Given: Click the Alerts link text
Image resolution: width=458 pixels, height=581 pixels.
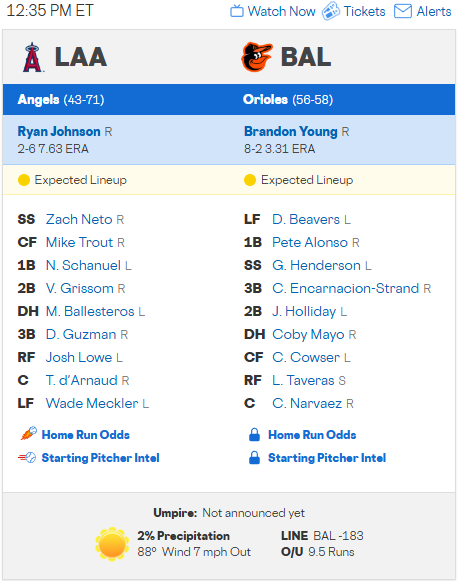Looking at the screenshot, I should pos(434,11).
